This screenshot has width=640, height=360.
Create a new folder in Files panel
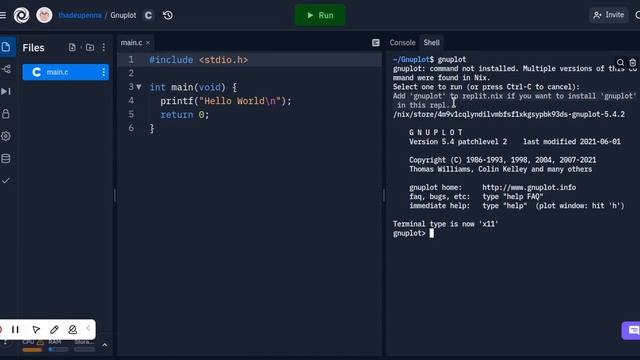tap(90, 47)
